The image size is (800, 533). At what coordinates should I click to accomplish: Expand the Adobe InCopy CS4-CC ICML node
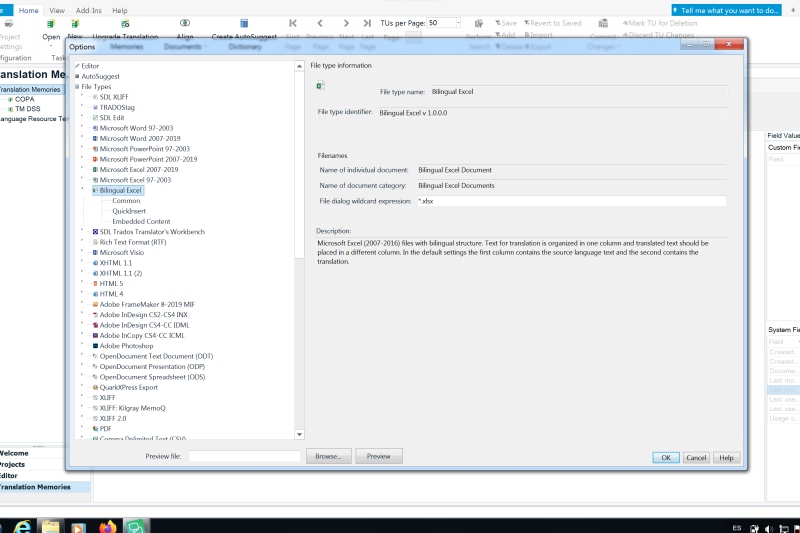(x=82, y=335)
